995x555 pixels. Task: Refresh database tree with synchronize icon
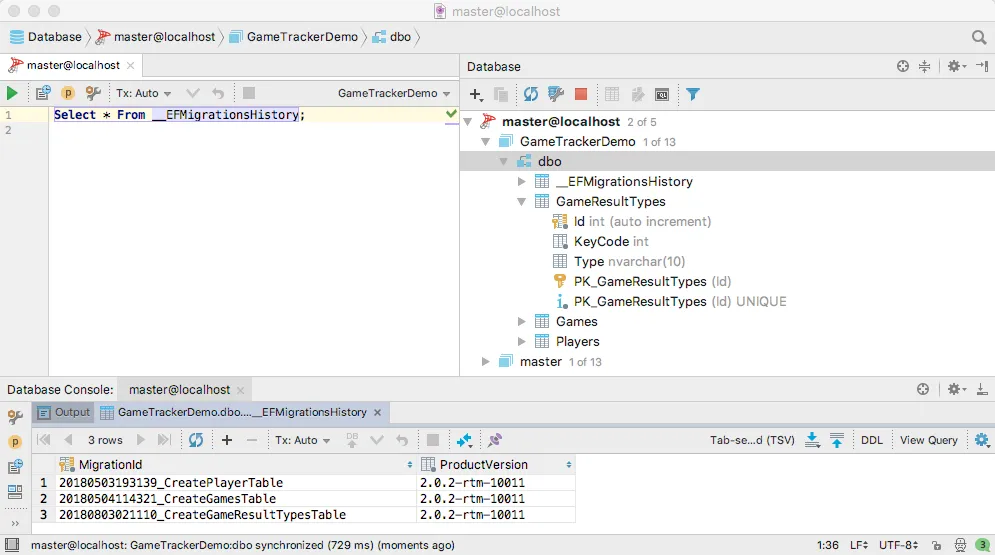[530, 95]
